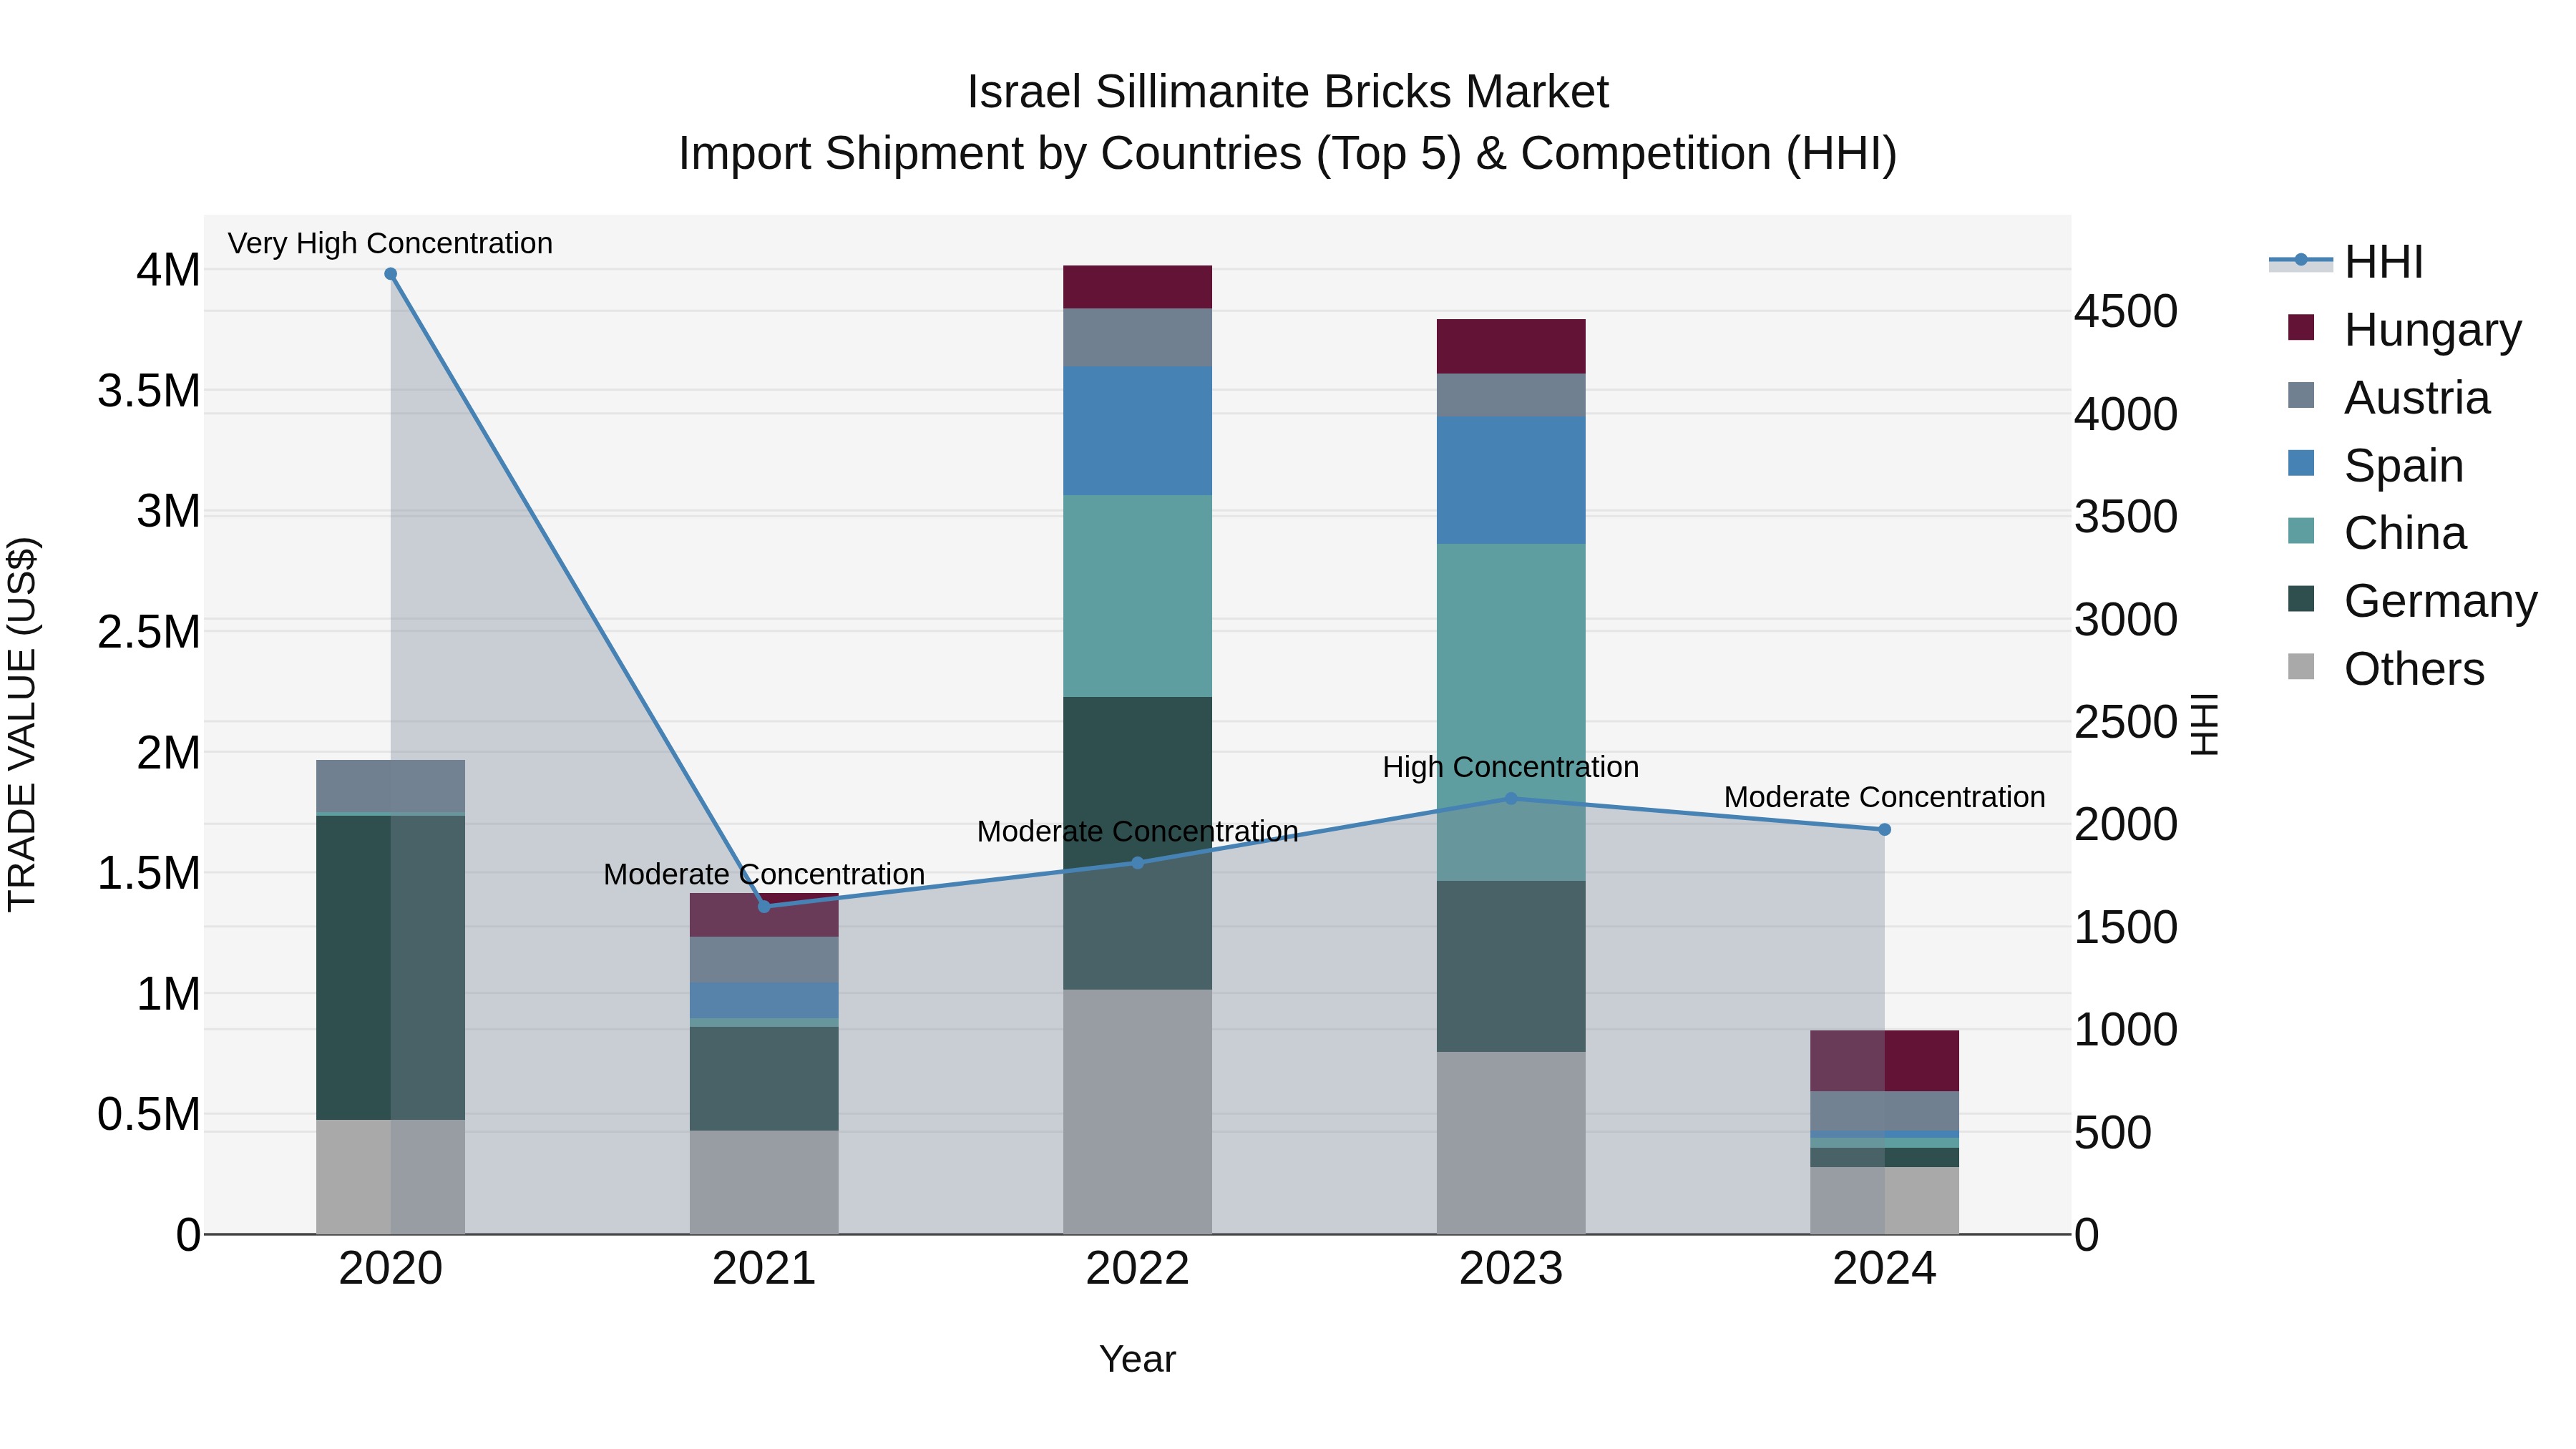The image size is (2576, 1449).
Task: Click the 3000 tick on right axis
Action: [2126, 620]
